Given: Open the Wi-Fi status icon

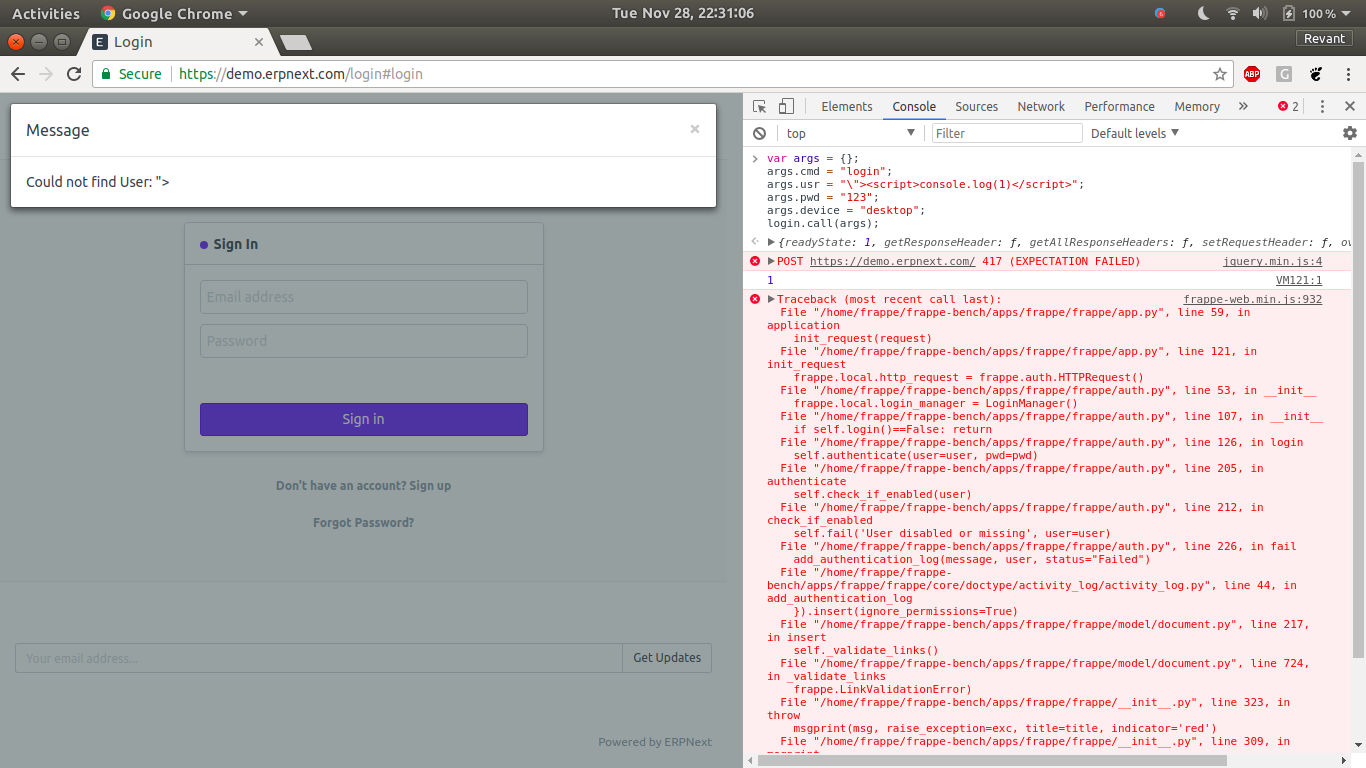Looking at the screenshot, I should tap(1233, 14).
